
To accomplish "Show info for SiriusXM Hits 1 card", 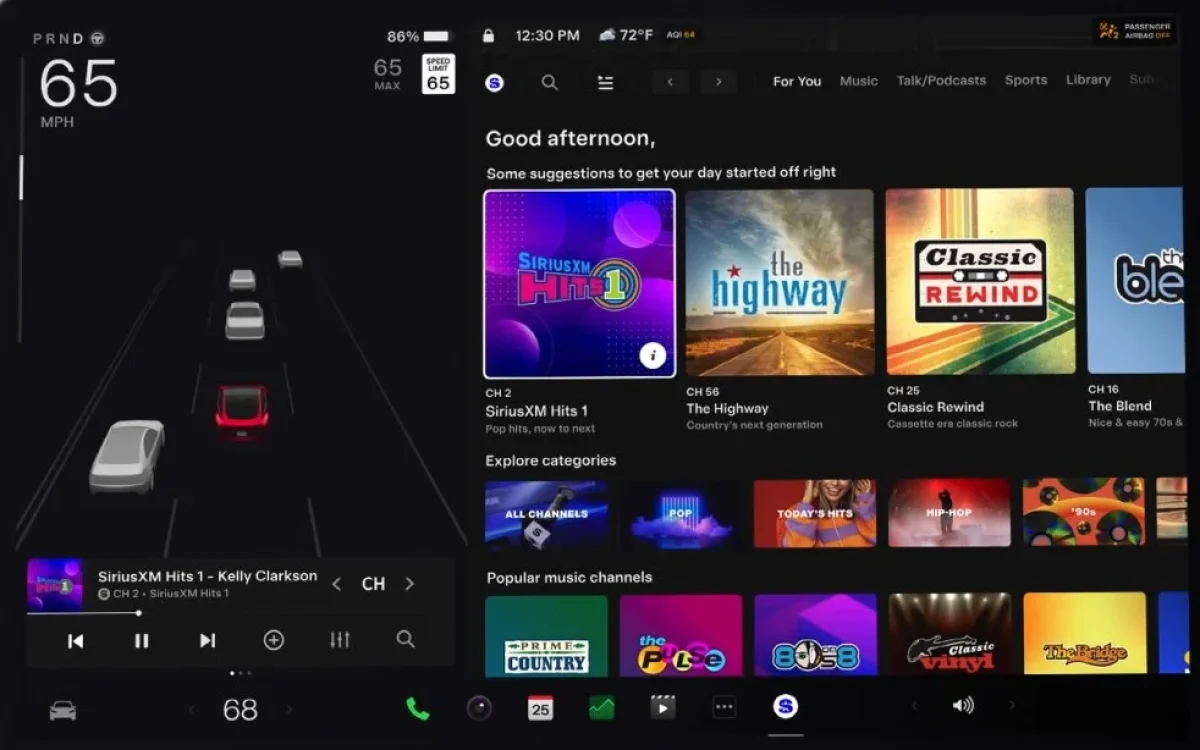I will click(653, 355).
